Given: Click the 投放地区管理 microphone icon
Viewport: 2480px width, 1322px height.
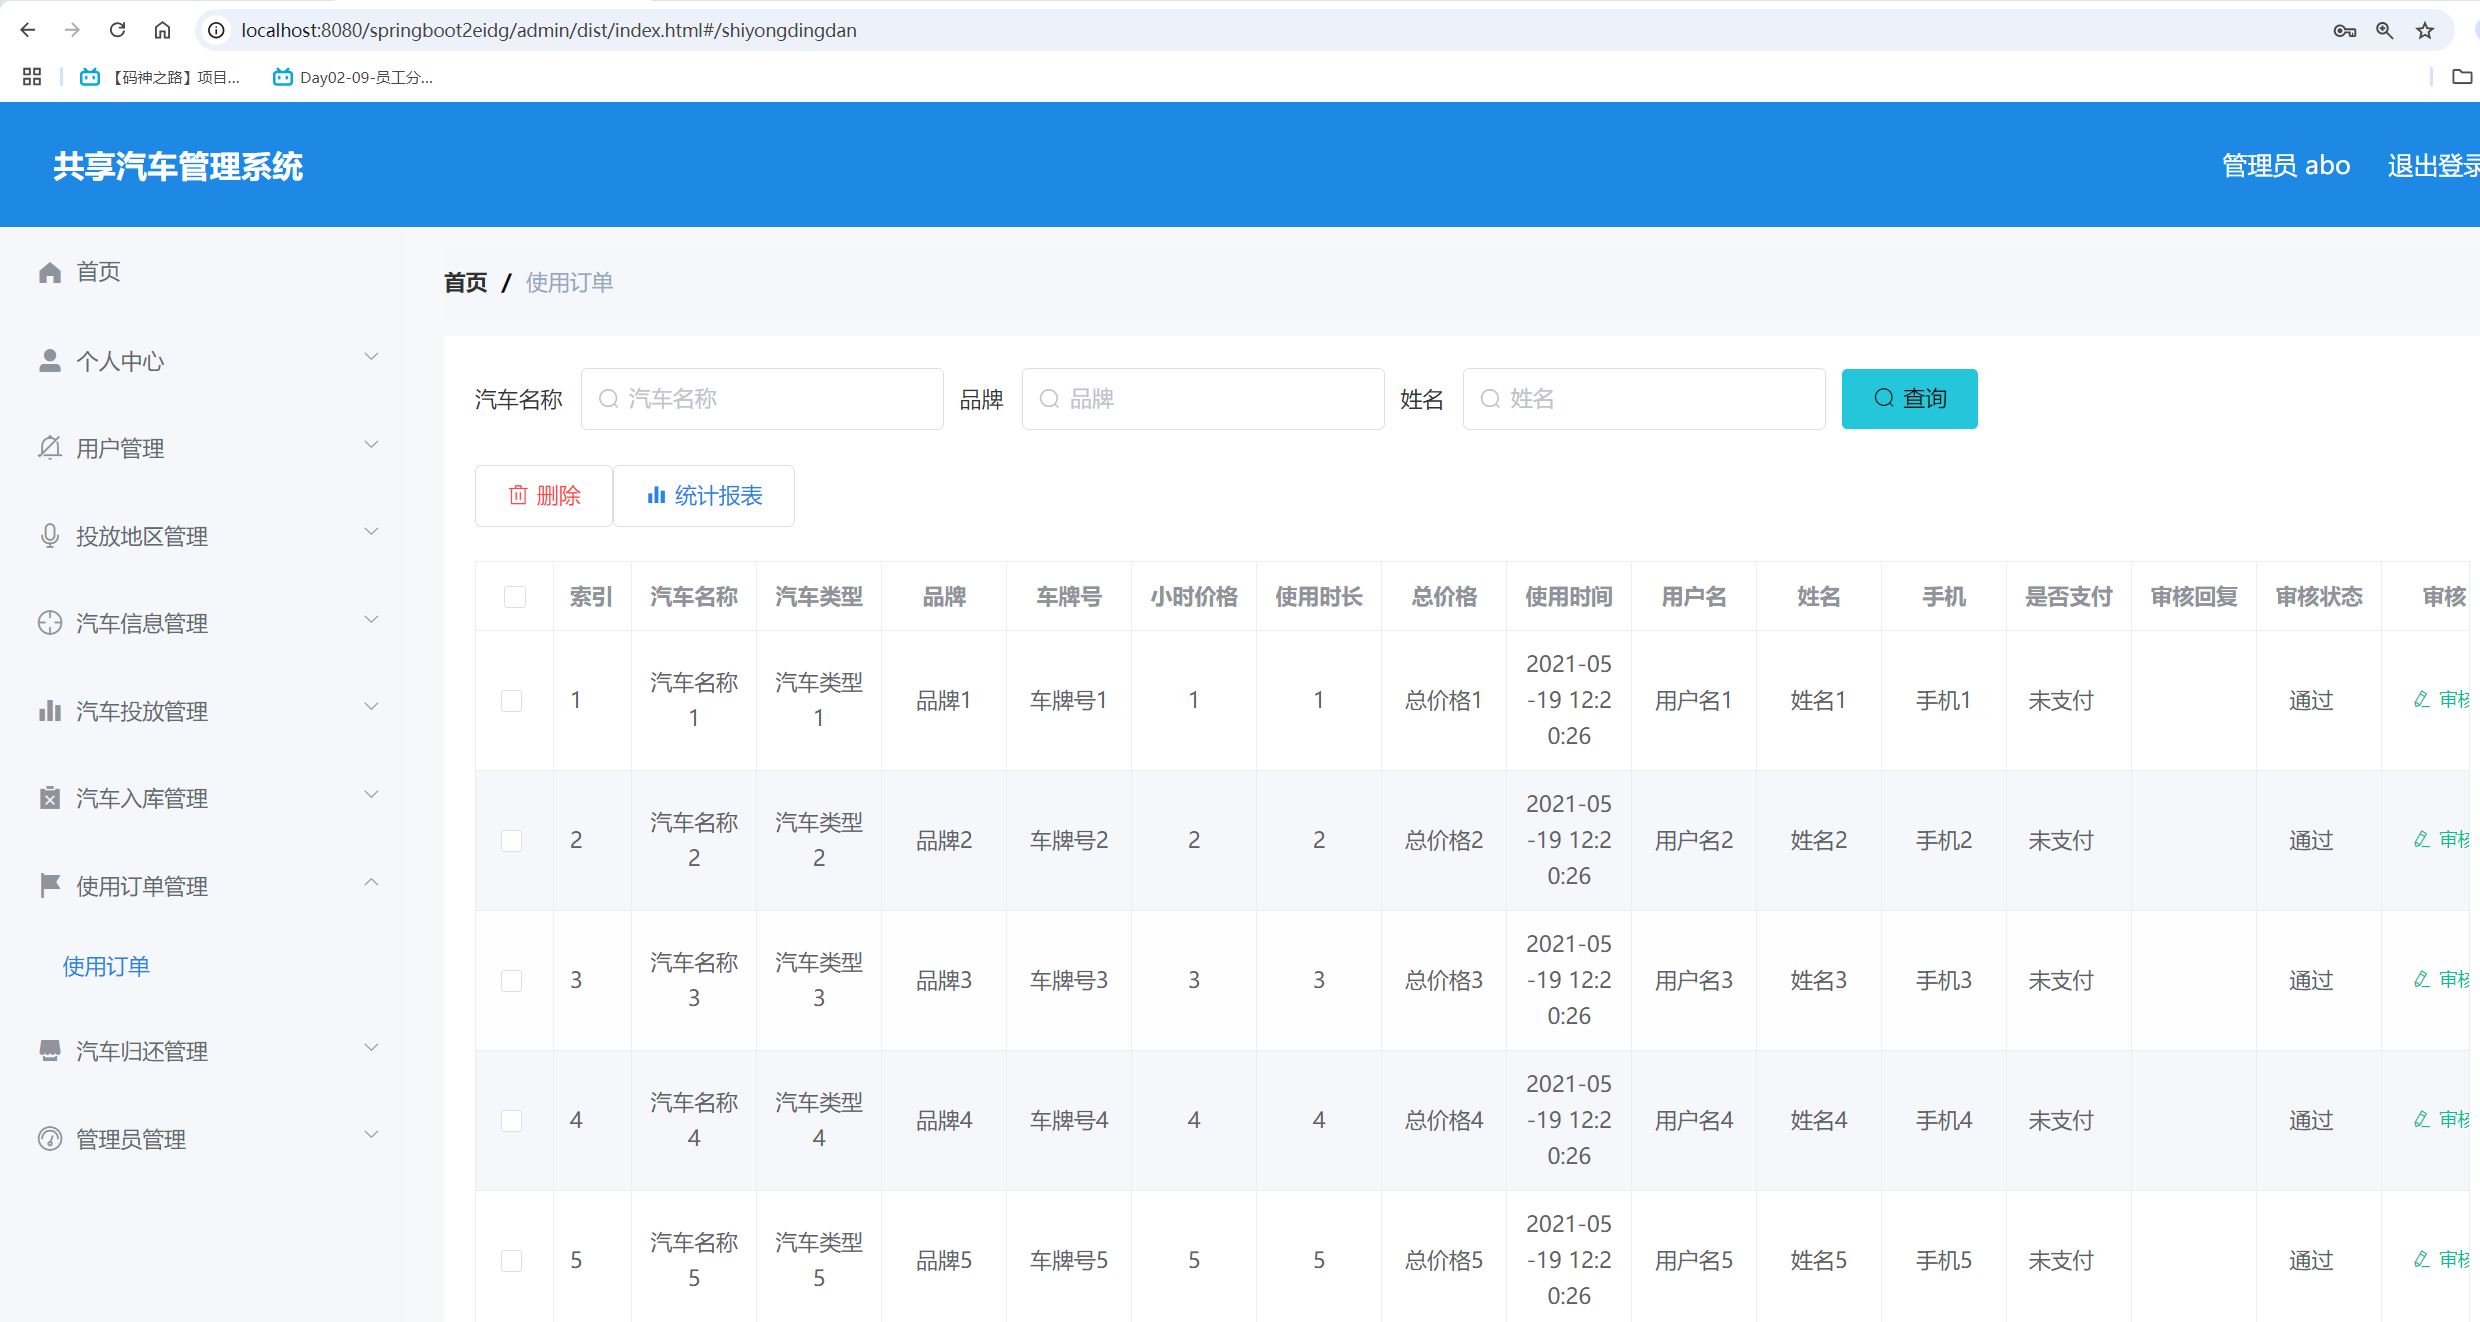Looking at the screenshot, I should pyautogui.click(x=50, y=535).
